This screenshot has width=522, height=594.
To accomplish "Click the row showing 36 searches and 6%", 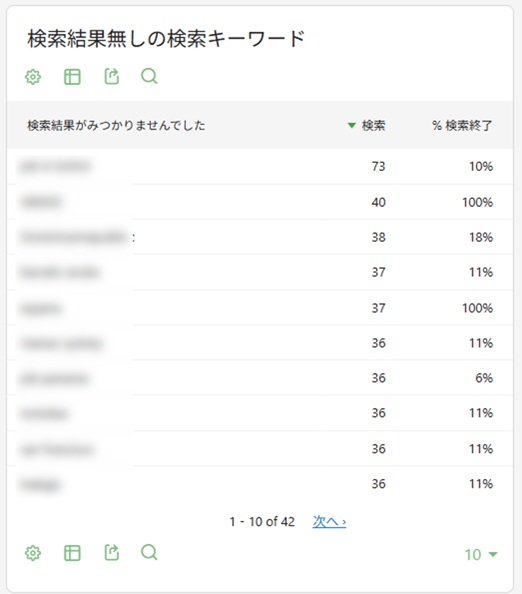I will click(x=260, y=378).
